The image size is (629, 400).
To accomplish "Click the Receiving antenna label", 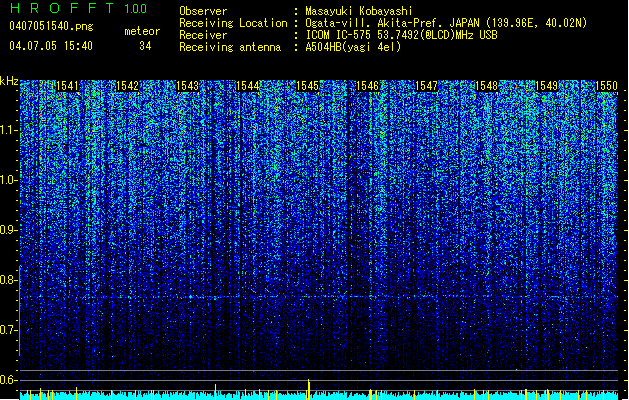I will point(230,47).
